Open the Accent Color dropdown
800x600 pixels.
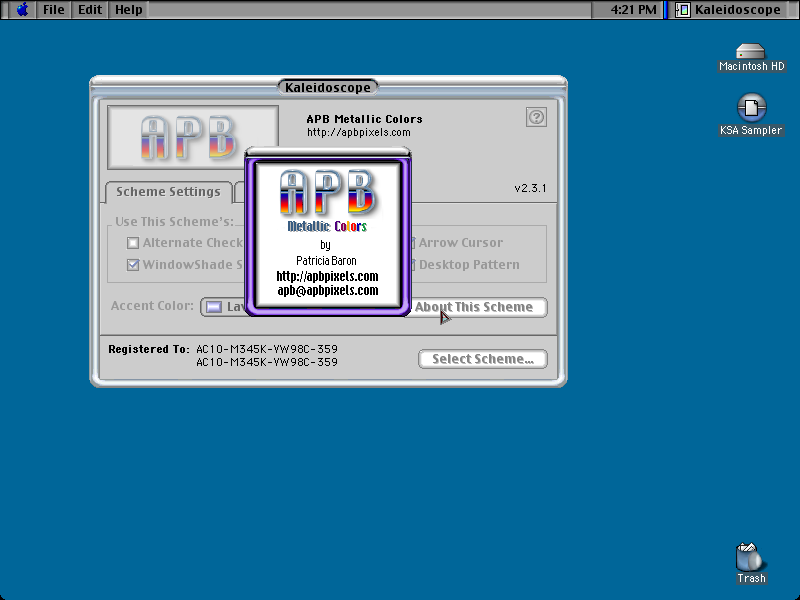(x=223, y=307)
